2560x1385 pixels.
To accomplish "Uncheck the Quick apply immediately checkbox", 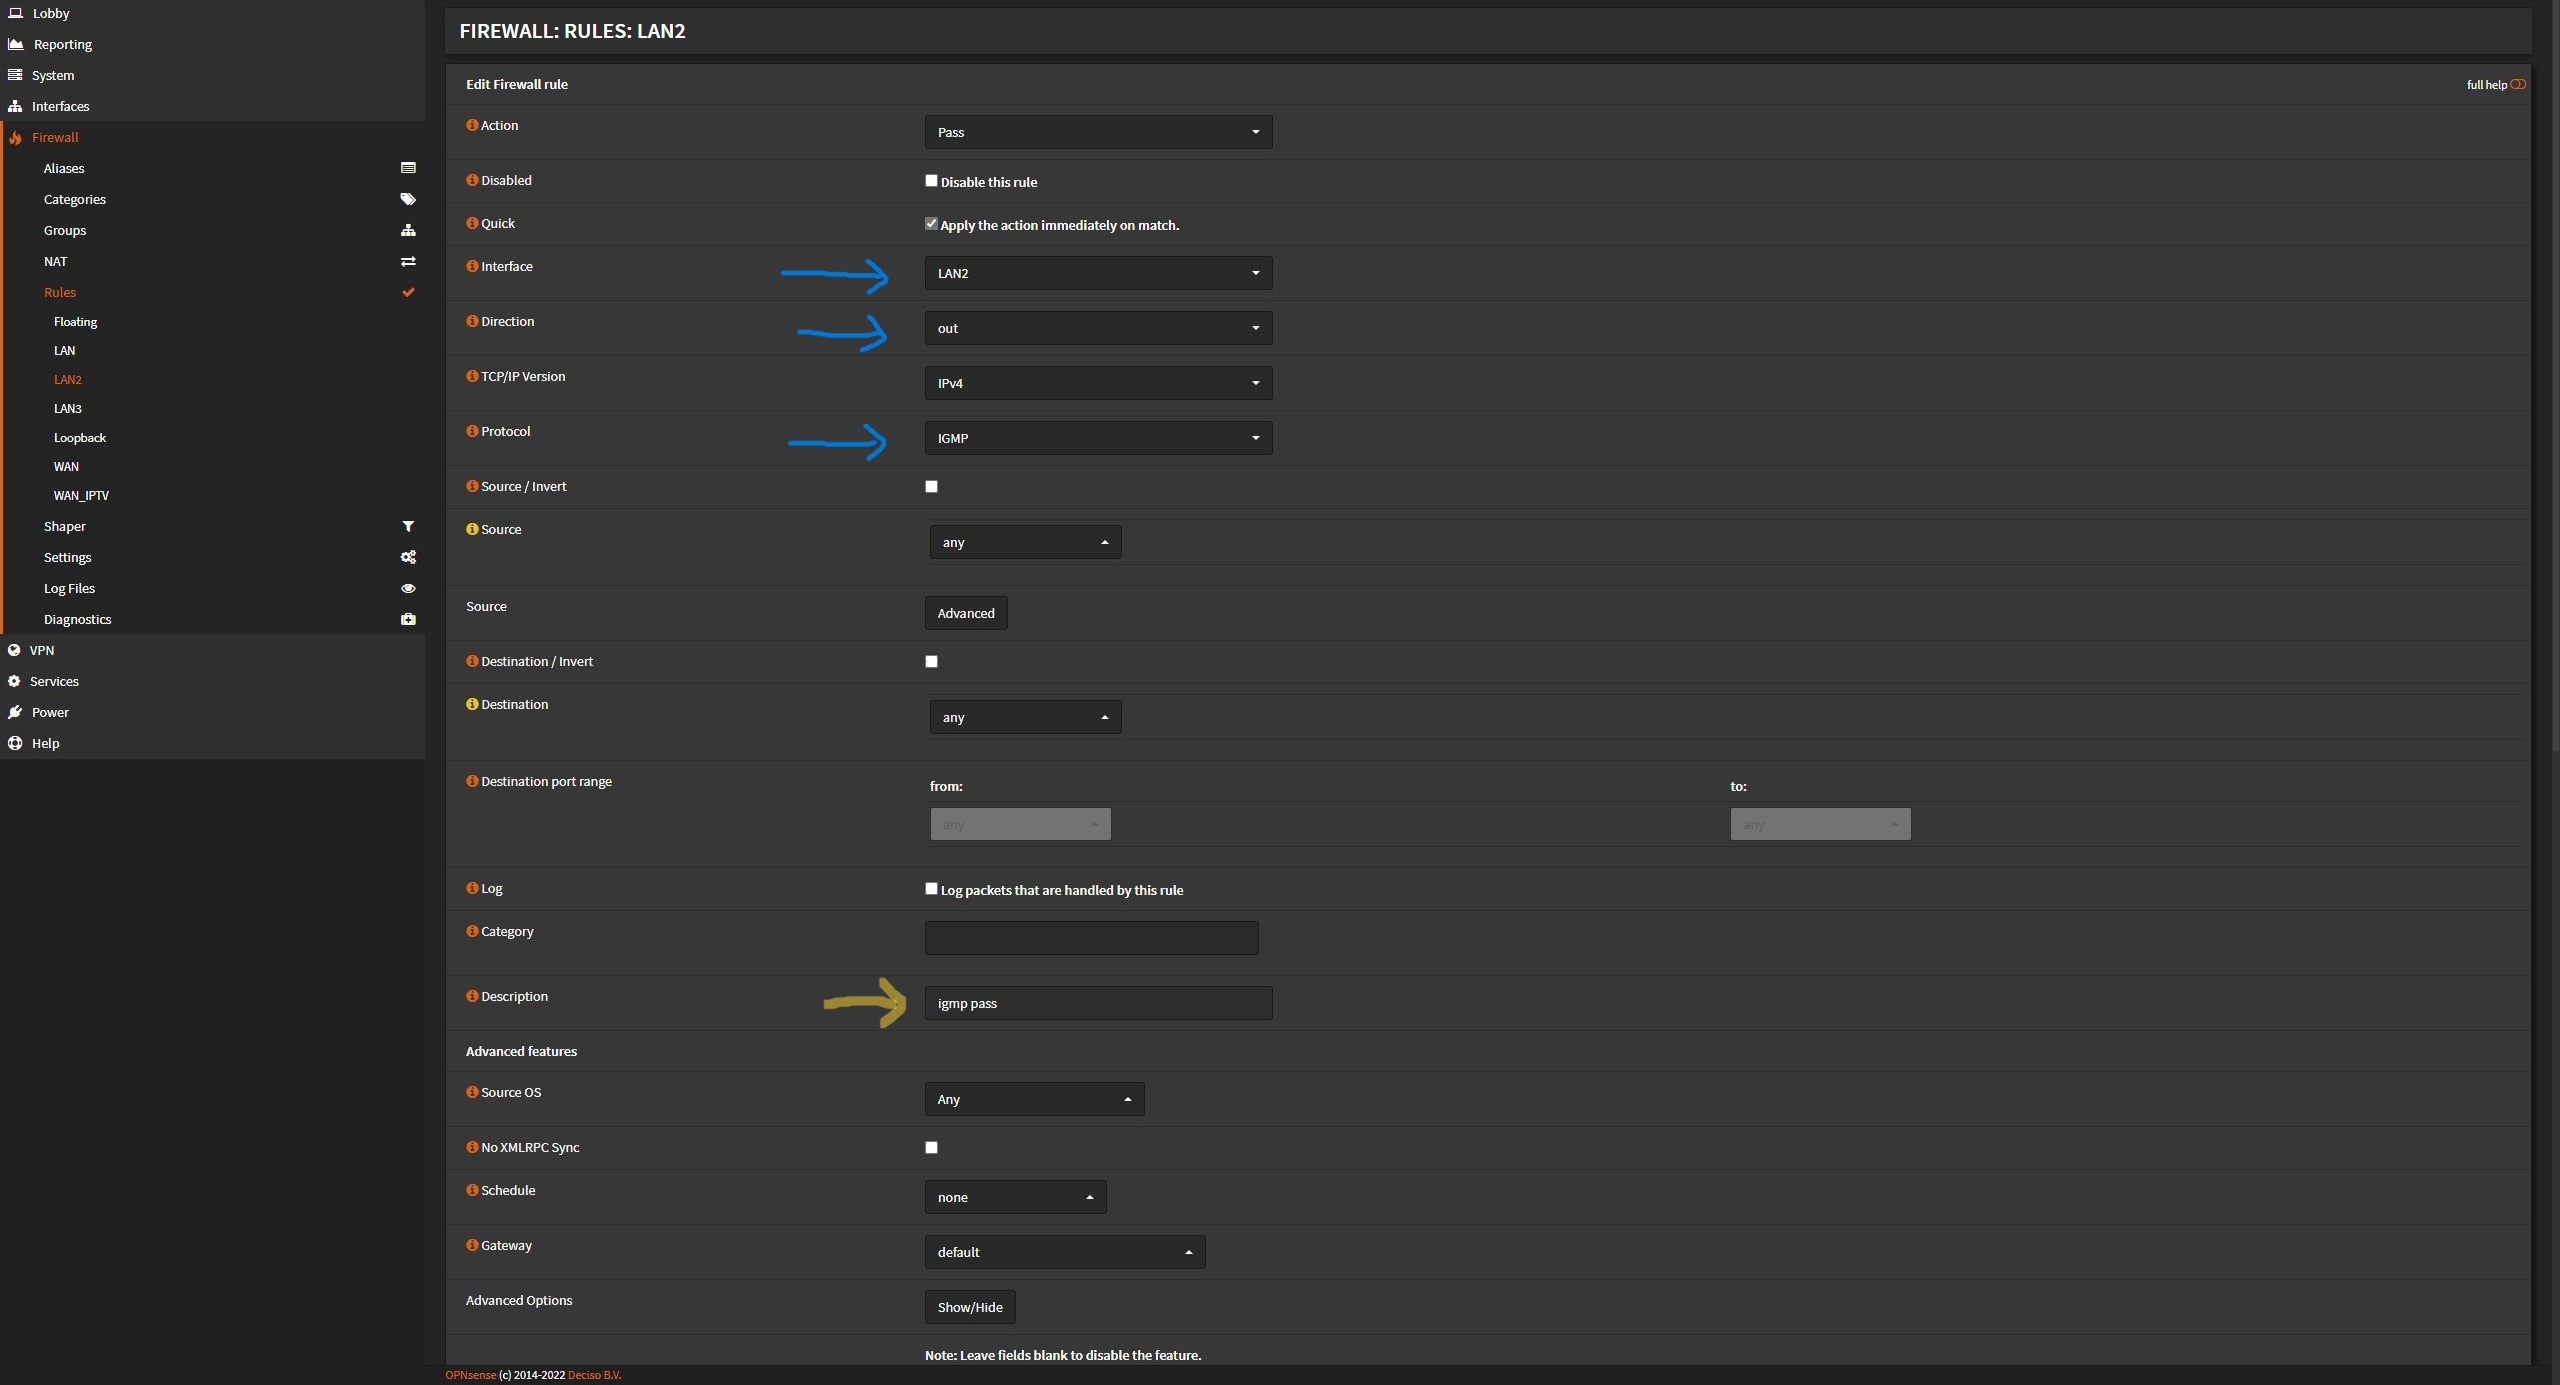I will point(931,224).
